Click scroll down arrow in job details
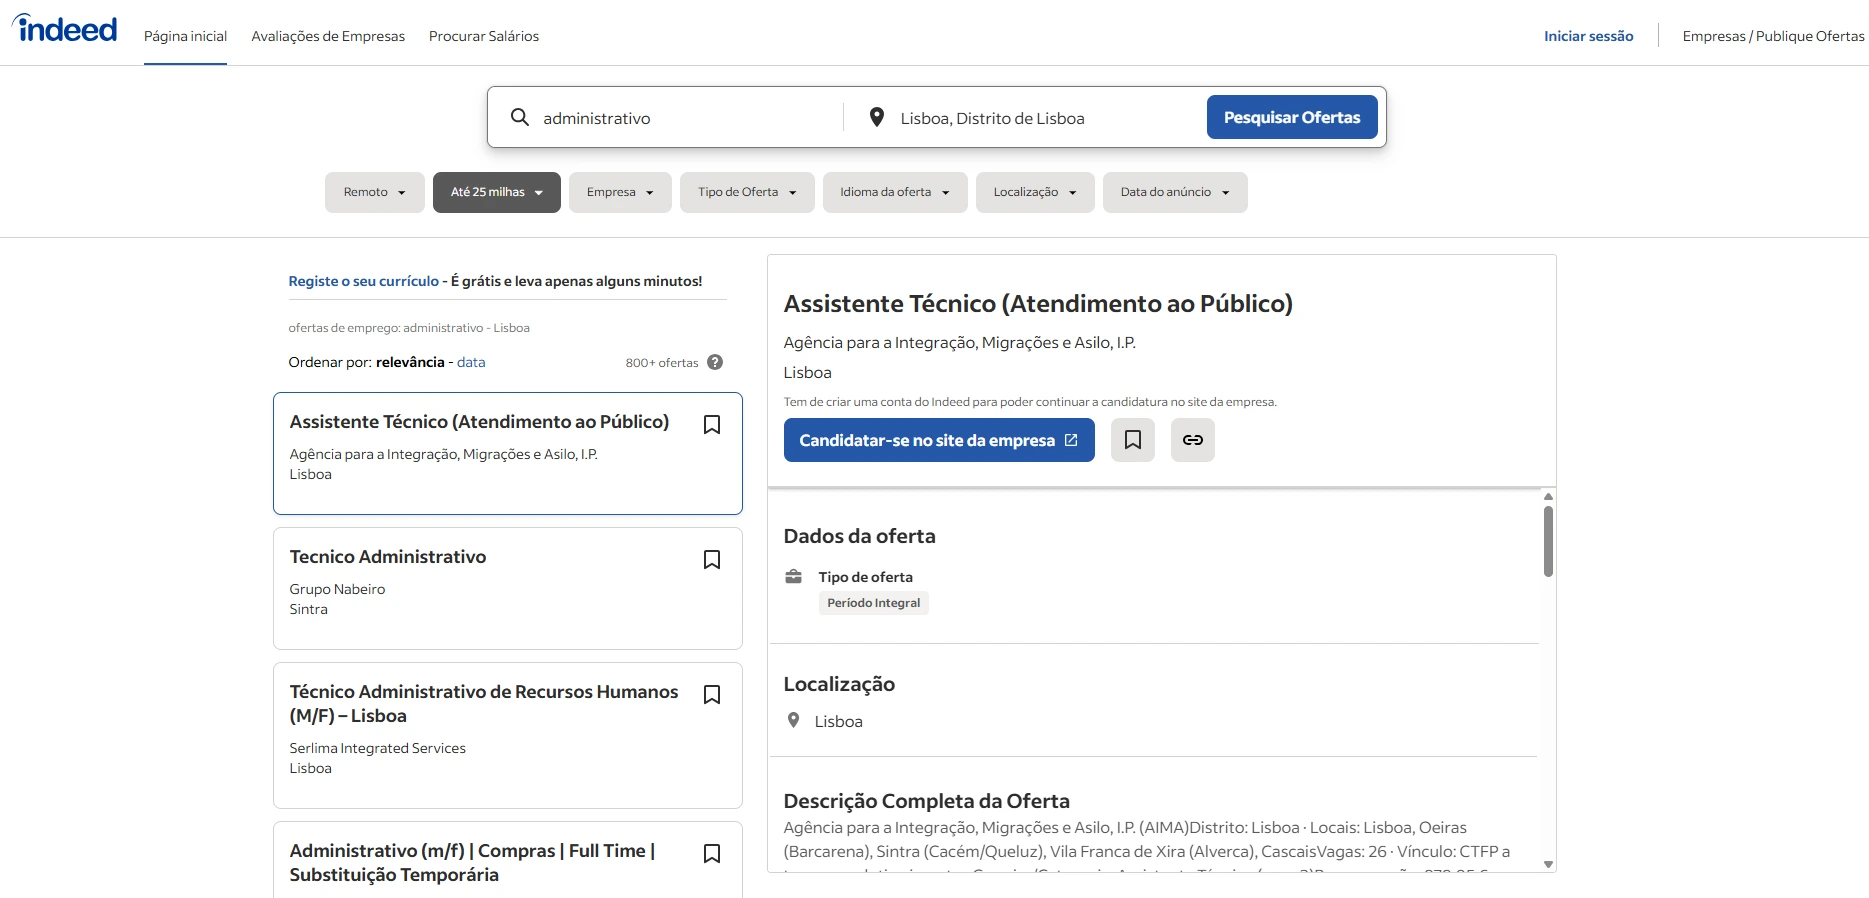 (x=1548, y=865)
